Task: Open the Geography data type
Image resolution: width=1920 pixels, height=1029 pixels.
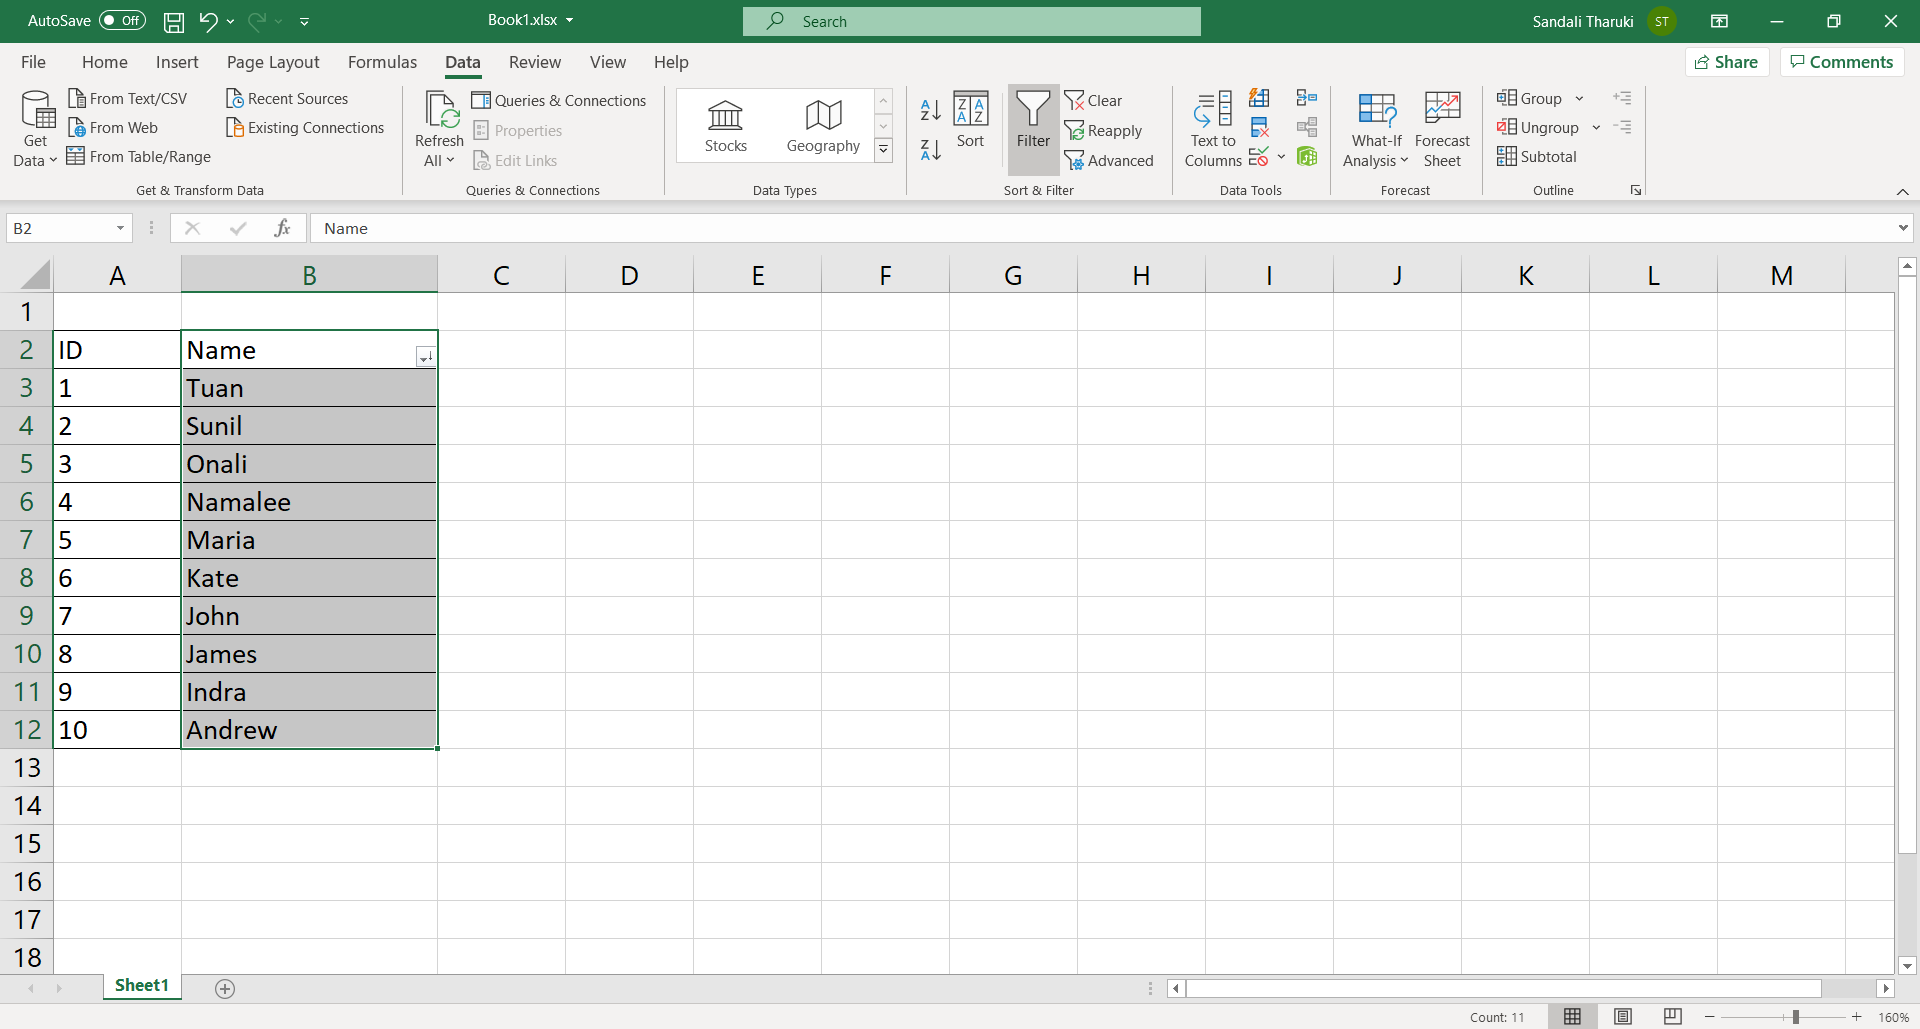Action: click(x=822, y=125)
